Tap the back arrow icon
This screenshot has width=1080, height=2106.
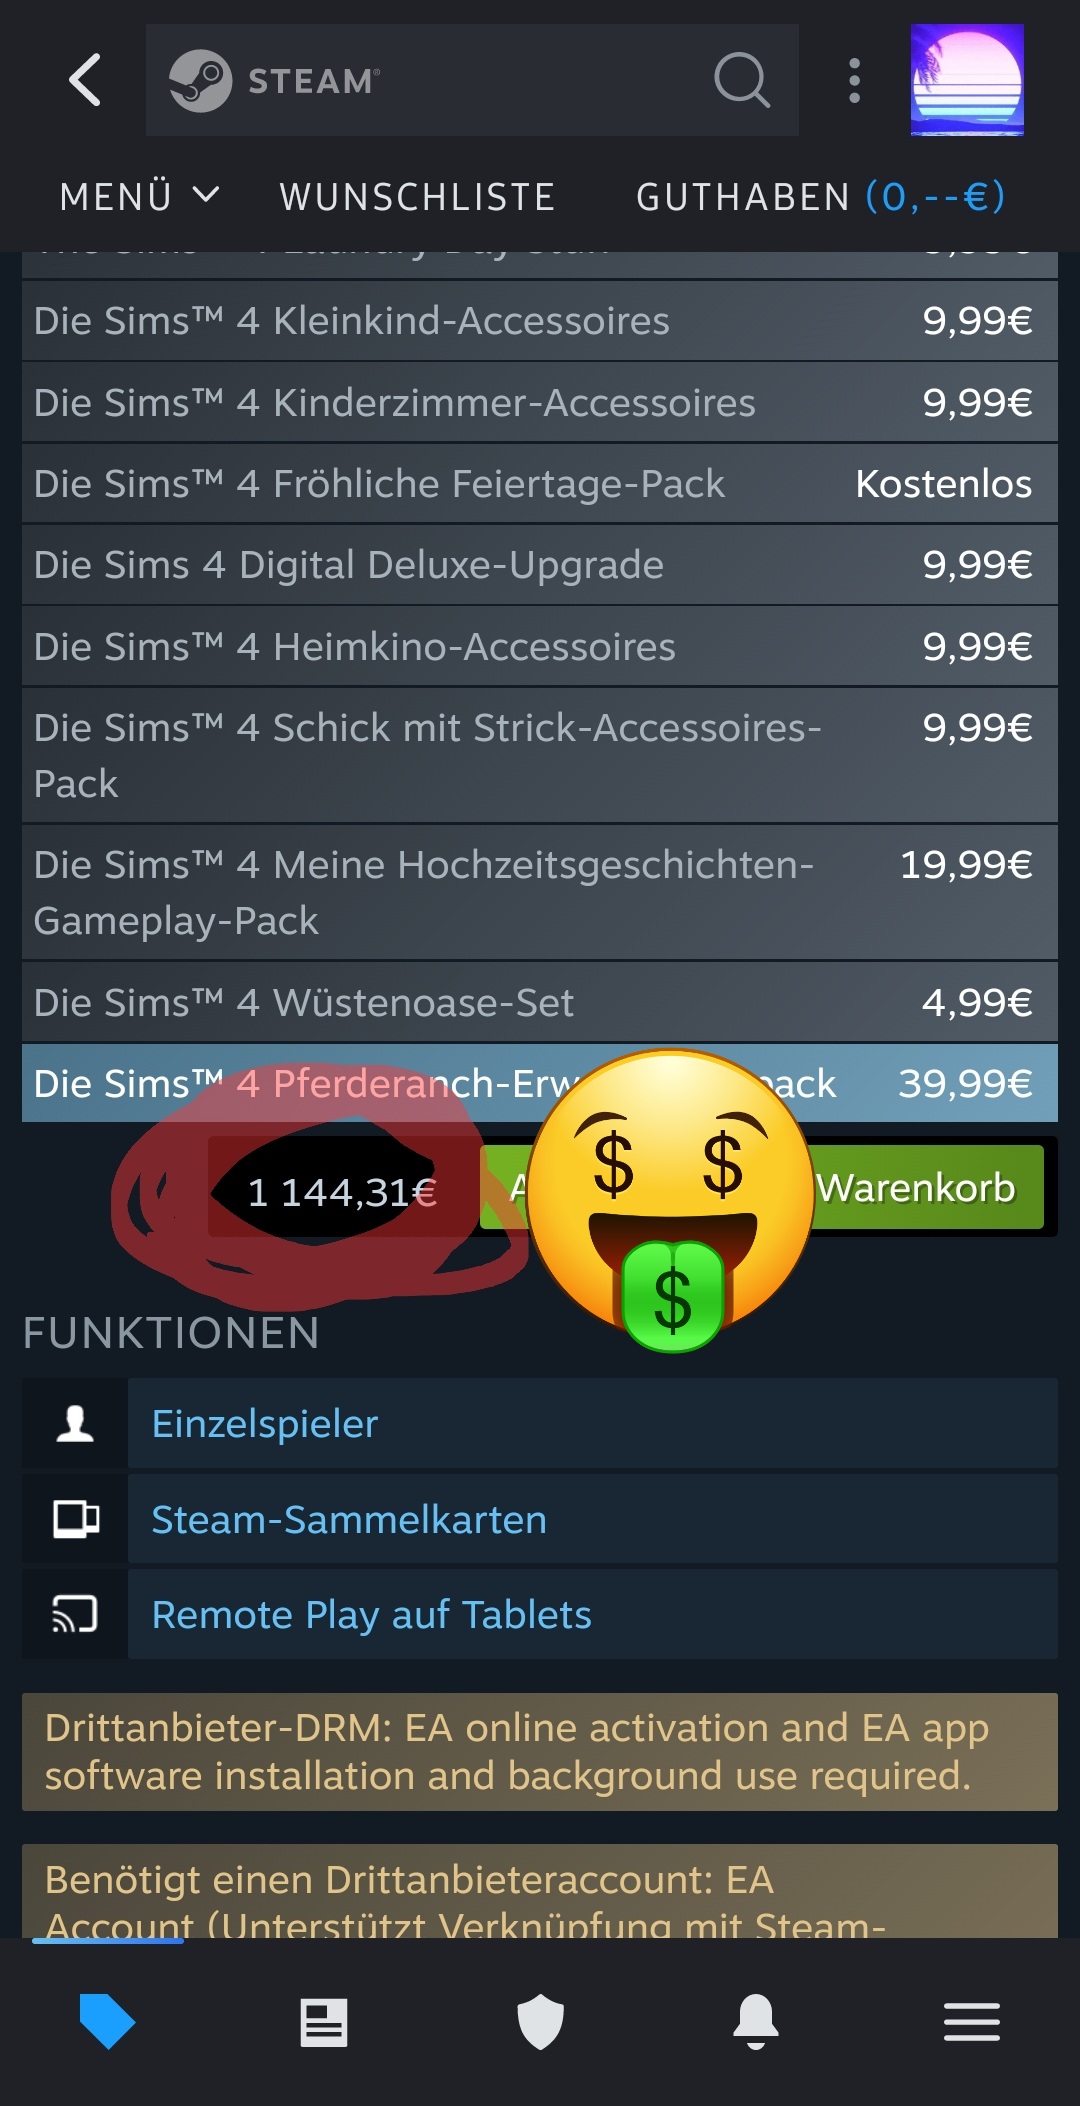86,80
